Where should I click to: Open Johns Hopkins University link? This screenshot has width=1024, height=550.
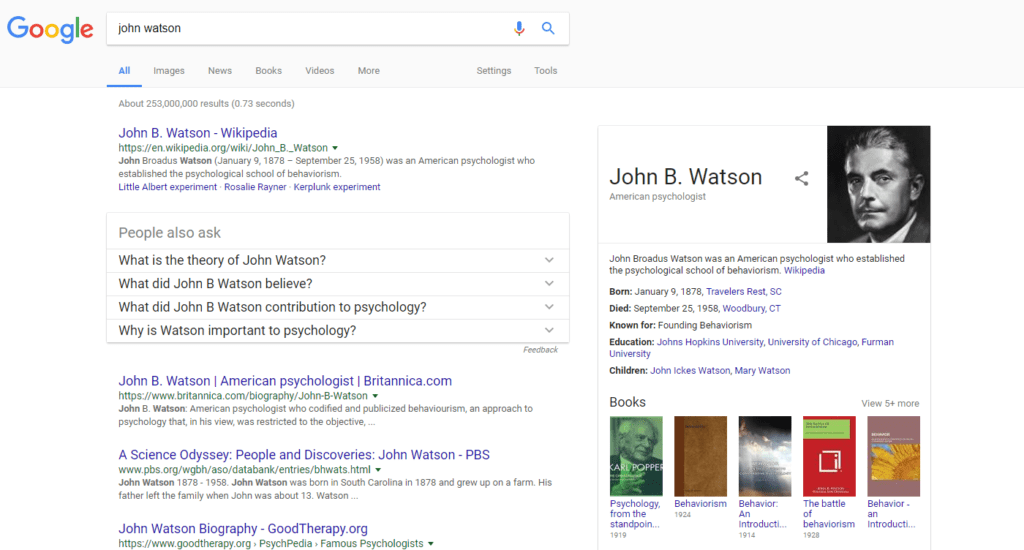710,342
